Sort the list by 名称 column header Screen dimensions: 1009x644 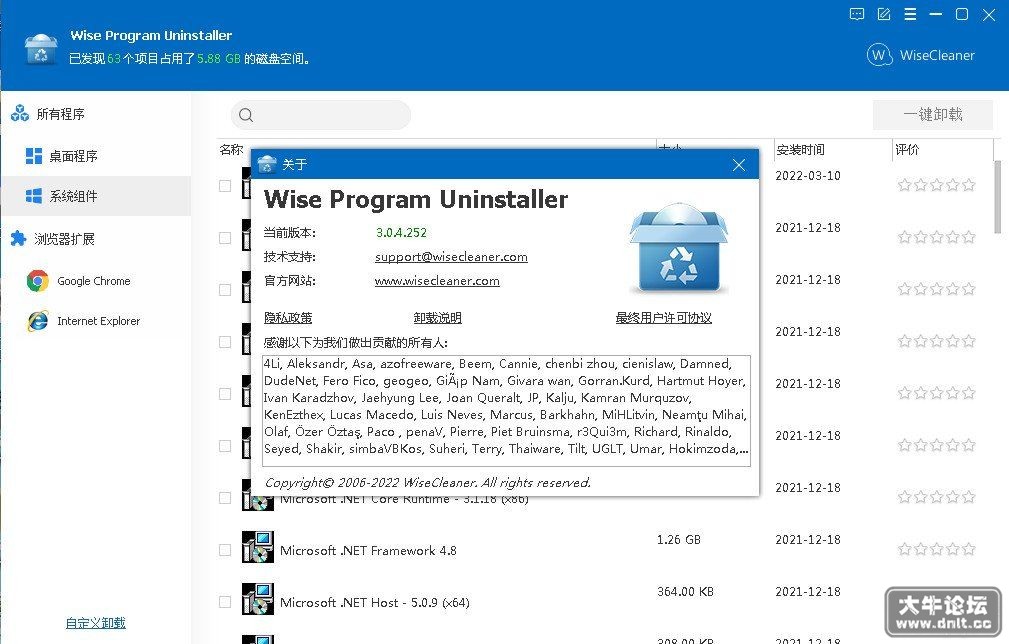point(231,149)
